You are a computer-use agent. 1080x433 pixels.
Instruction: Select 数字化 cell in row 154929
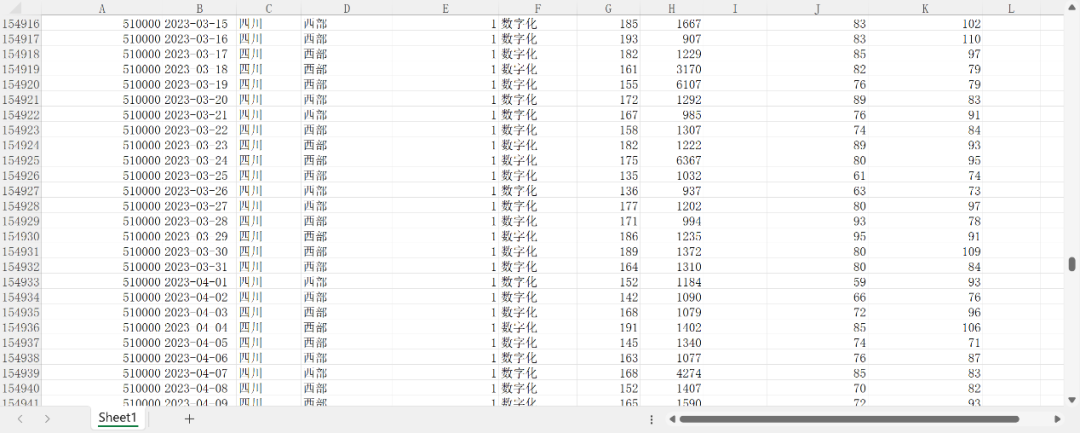[538, 221]
